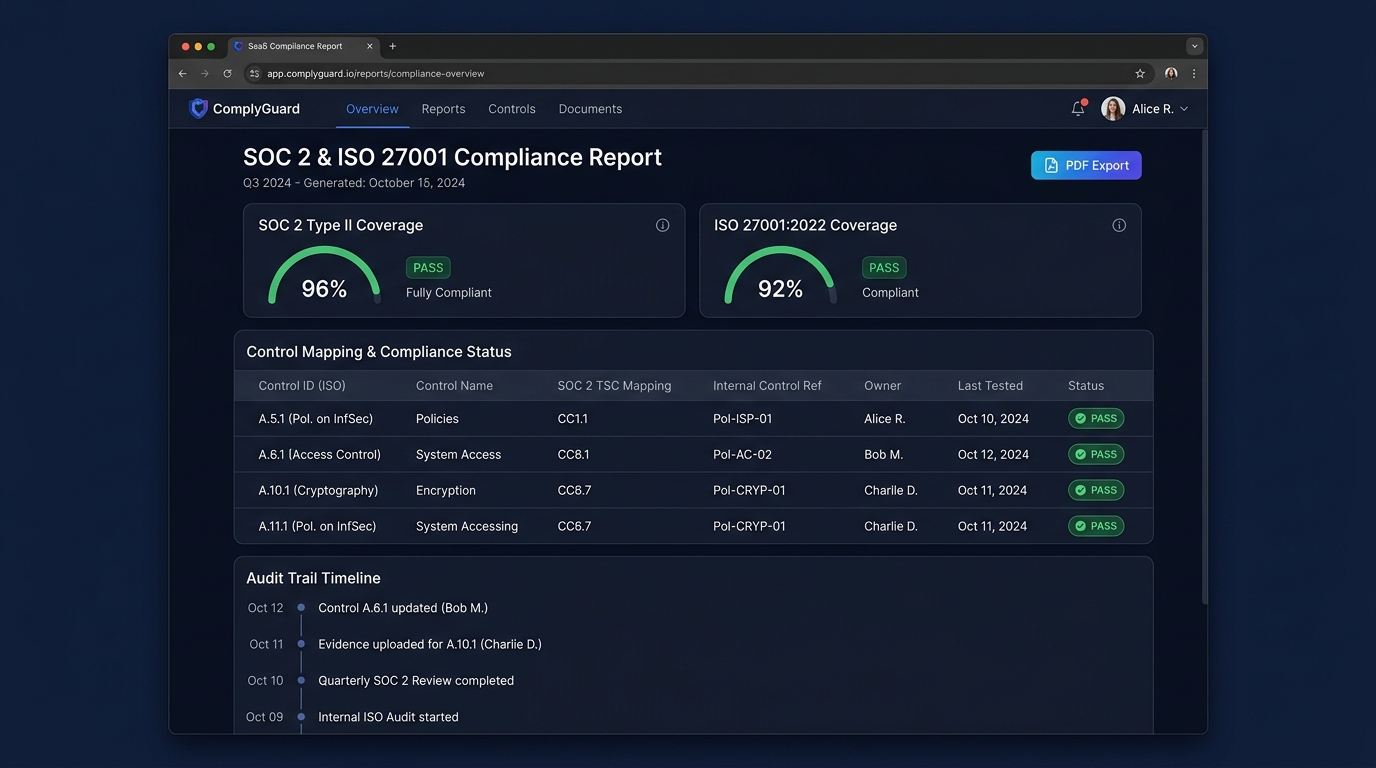This screenshot has height=768, width=1376.
Task: Click the 'System Accessing' control name cell
Action: [467, 526]
